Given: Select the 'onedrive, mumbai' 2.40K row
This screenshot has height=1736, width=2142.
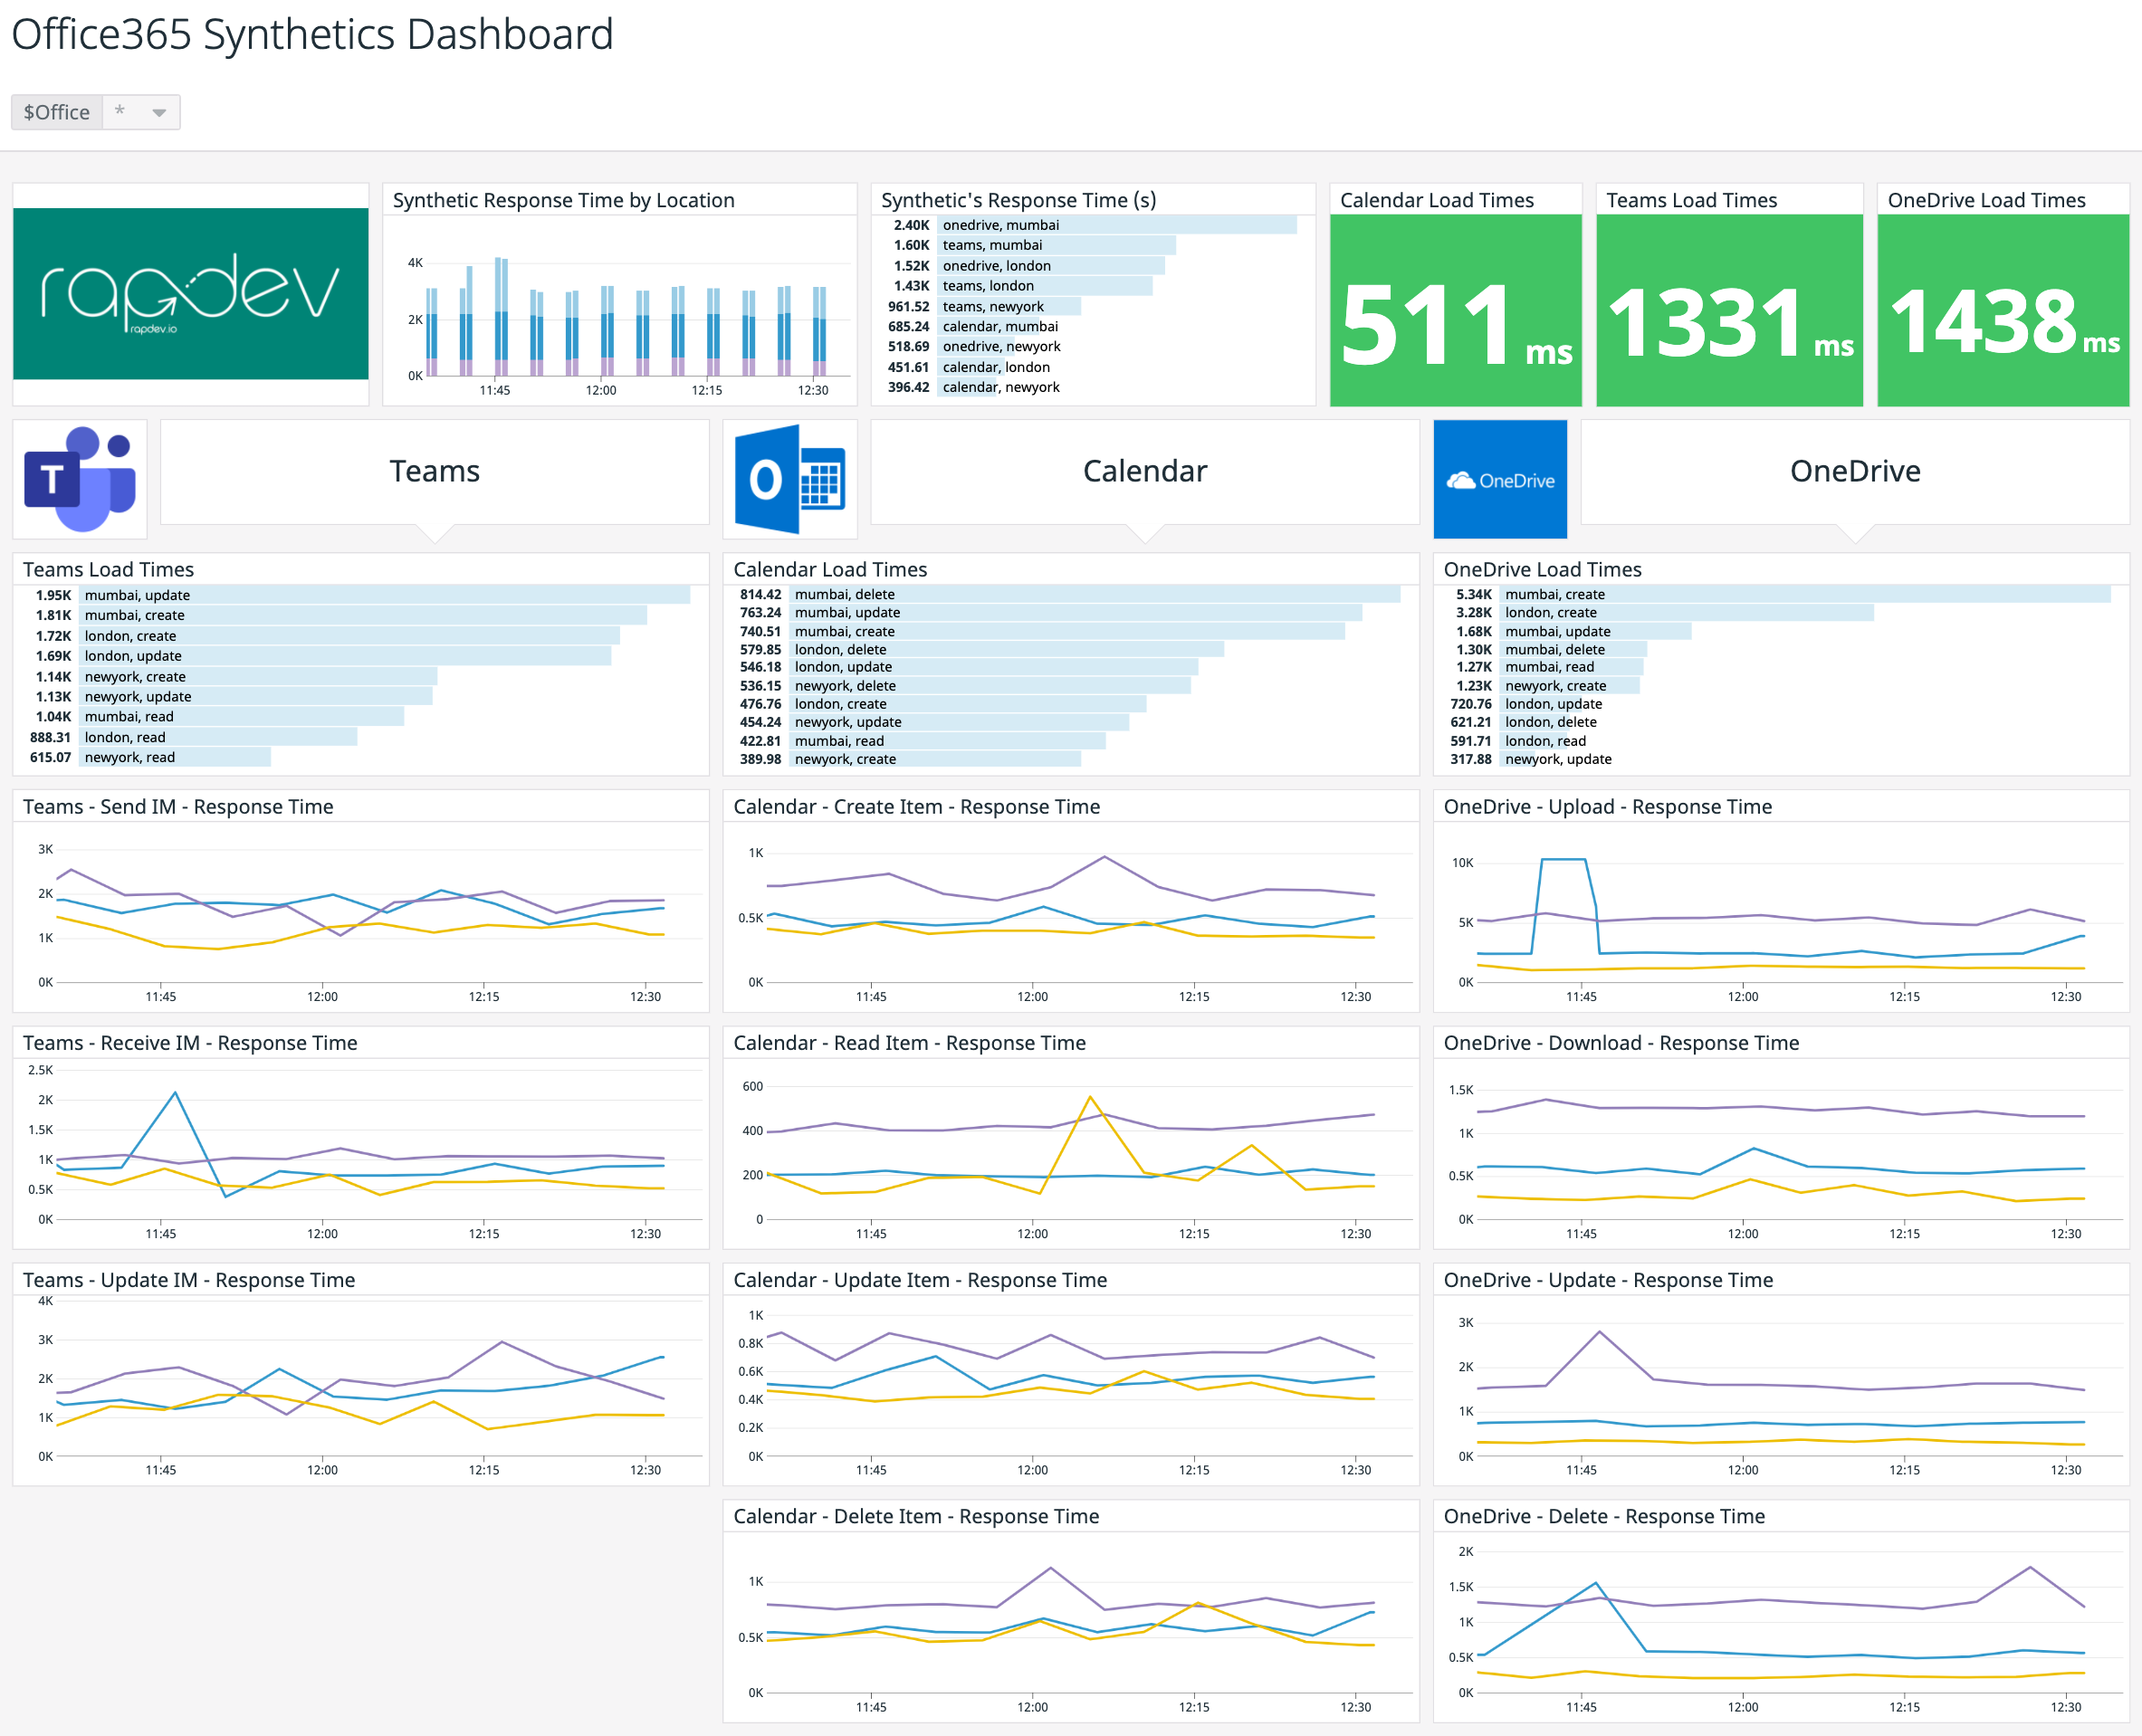Looking at the screenshot, I should [x=1093, y=225].
